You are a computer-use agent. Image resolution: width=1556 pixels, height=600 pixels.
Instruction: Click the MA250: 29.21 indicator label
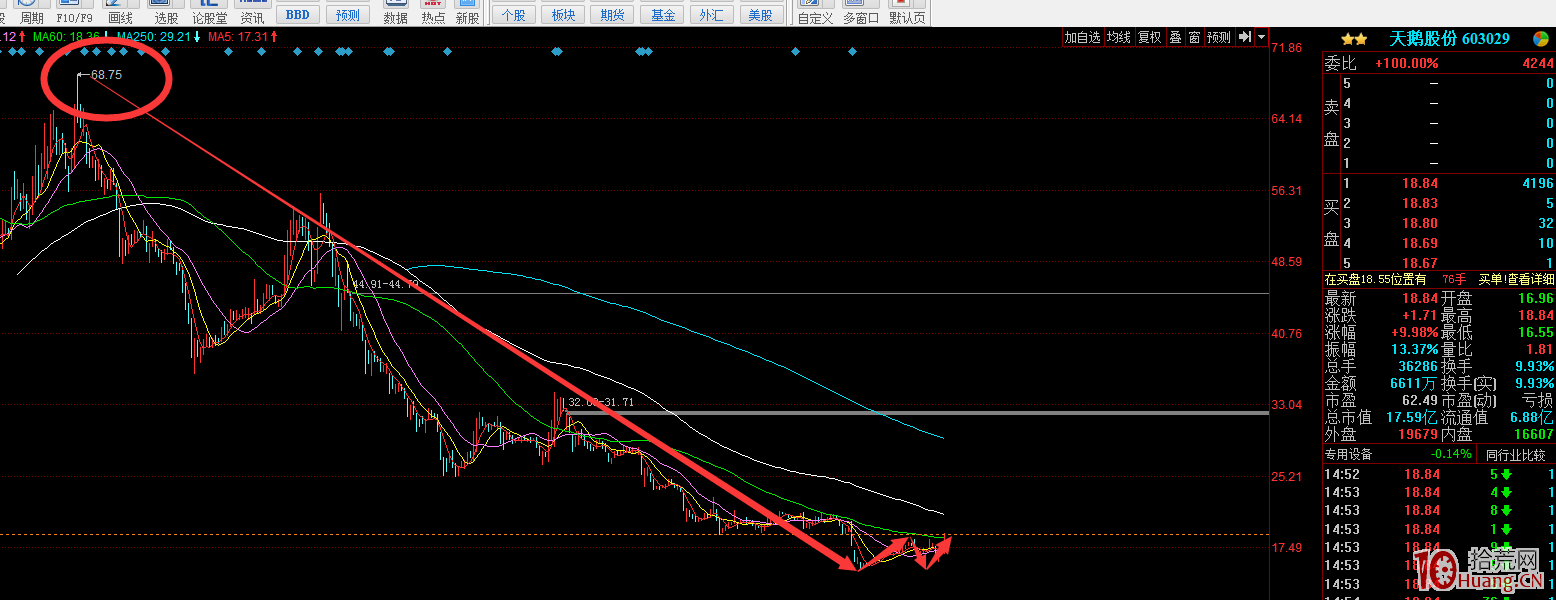[158, 36]
